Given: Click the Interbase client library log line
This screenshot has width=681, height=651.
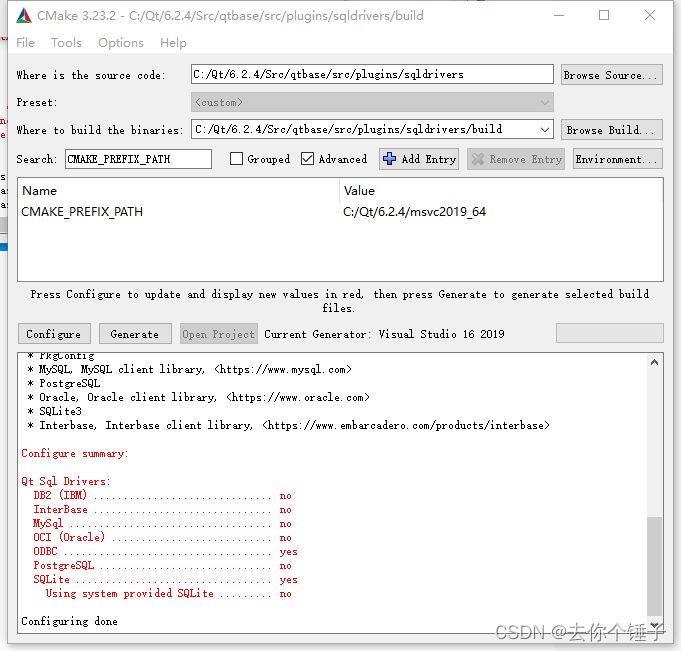Looking at the screenshot, I should (288, 425).
